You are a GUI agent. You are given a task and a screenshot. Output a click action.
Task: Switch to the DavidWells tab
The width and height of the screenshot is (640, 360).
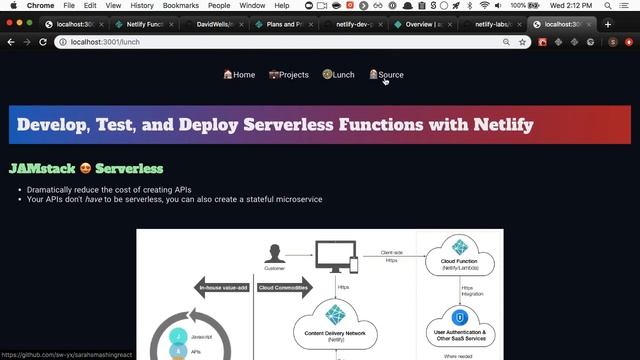pyautogui.click(x=214, y=24)
